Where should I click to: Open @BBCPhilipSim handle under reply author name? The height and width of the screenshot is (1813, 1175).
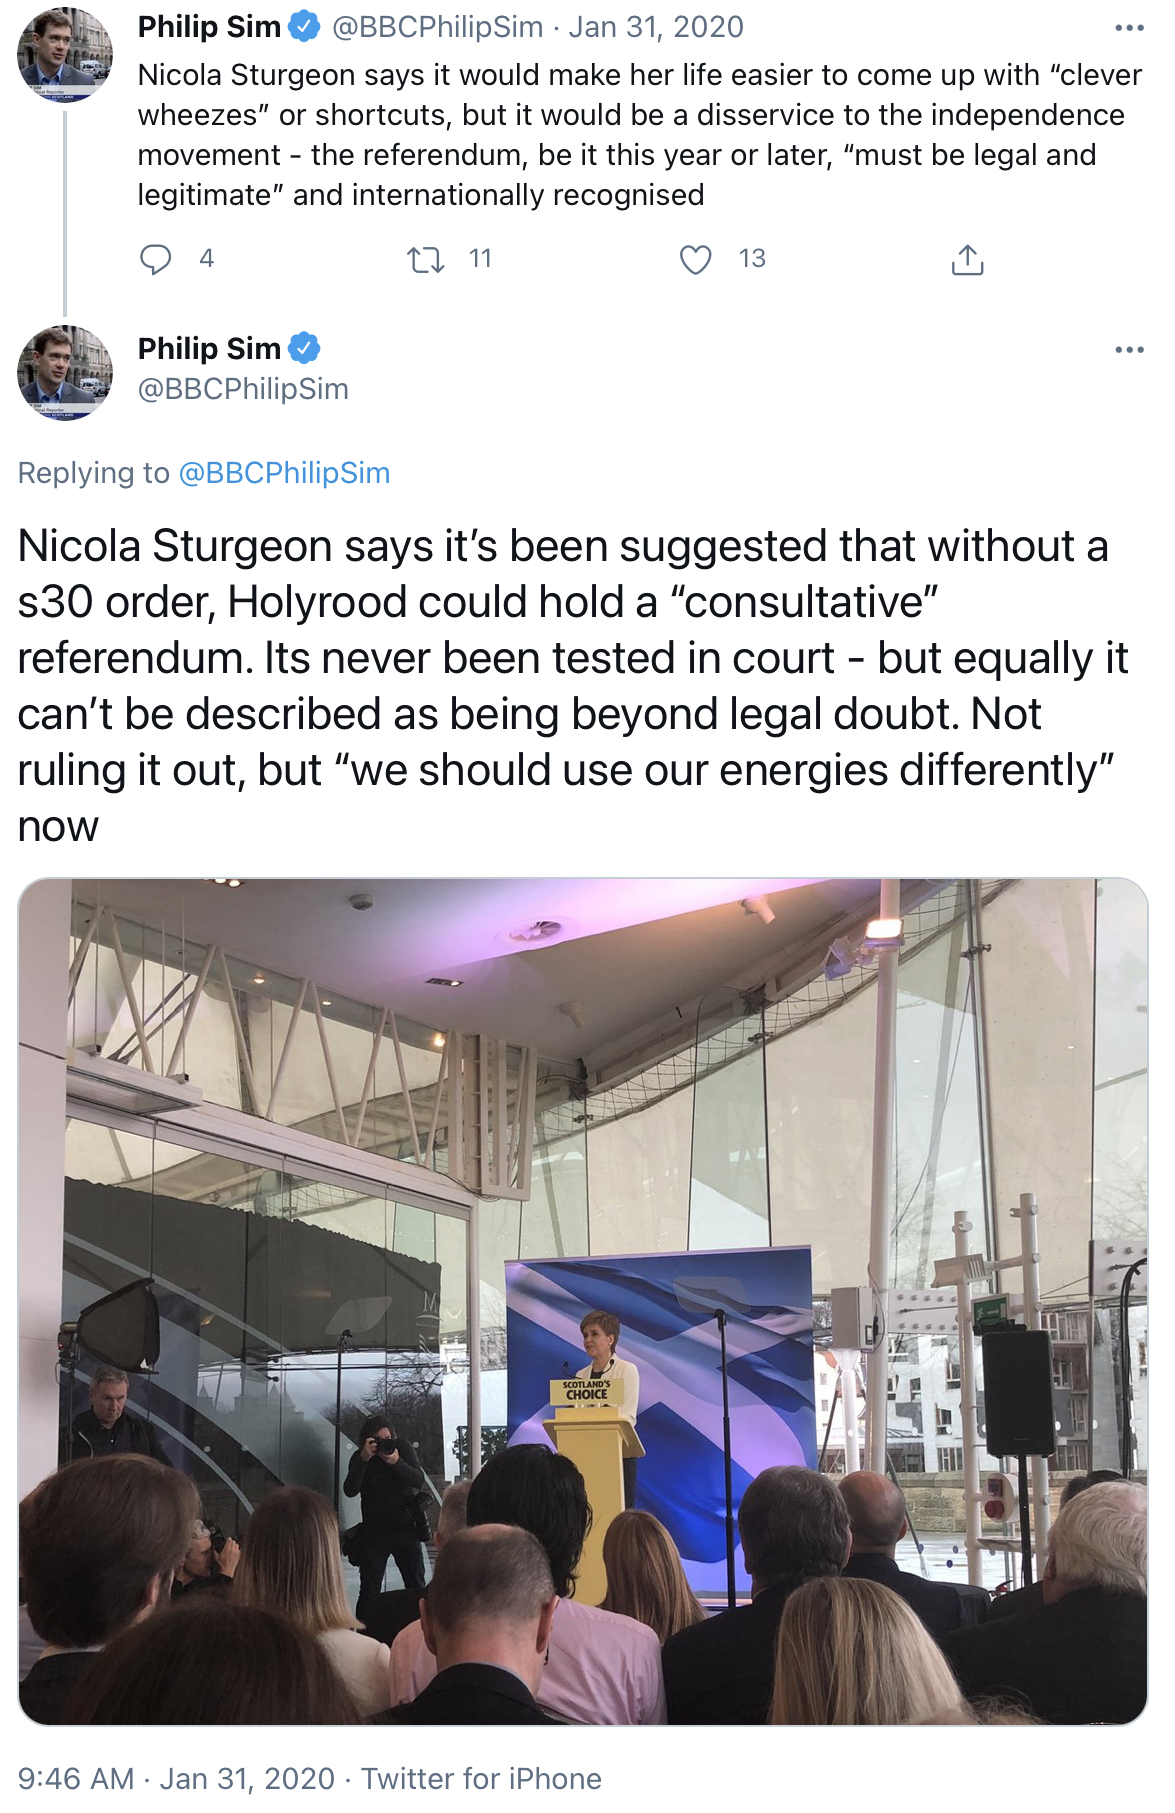pos(243,389)
